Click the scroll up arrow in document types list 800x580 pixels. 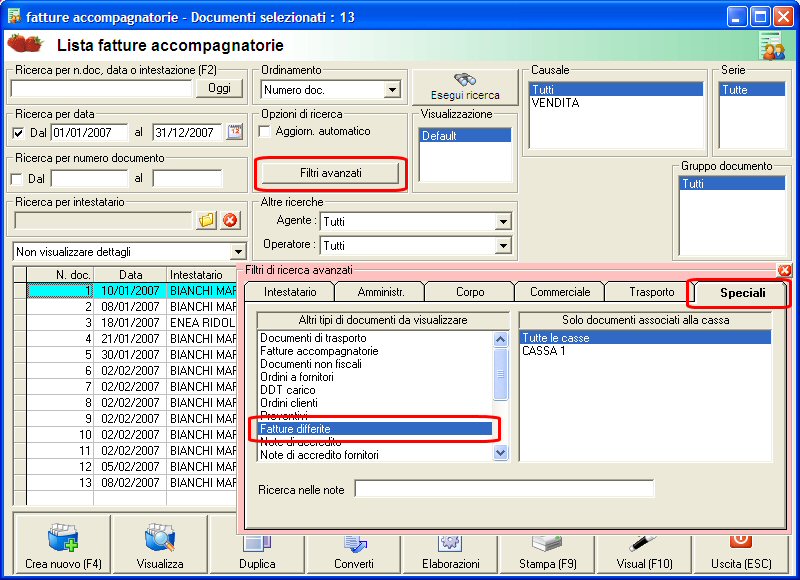[501, 339]
